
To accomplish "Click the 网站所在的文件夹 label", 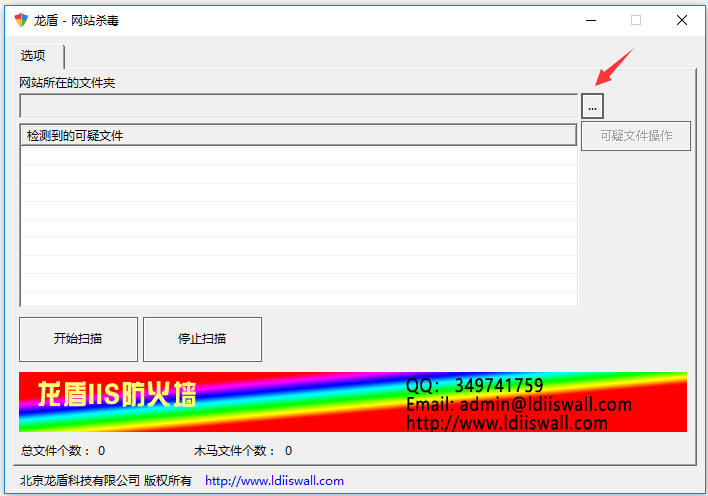I will click(67, 83).
